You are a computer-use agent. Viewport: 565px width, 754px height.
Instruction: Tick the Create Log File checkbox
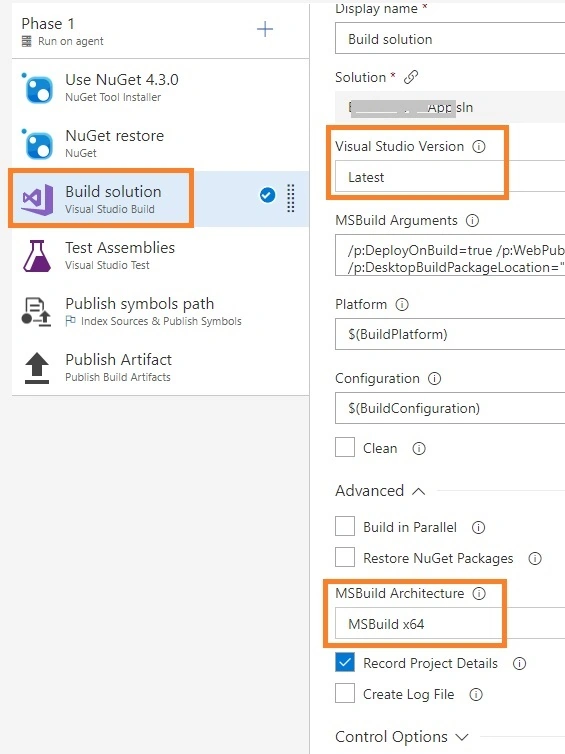(x=345, y=693)
